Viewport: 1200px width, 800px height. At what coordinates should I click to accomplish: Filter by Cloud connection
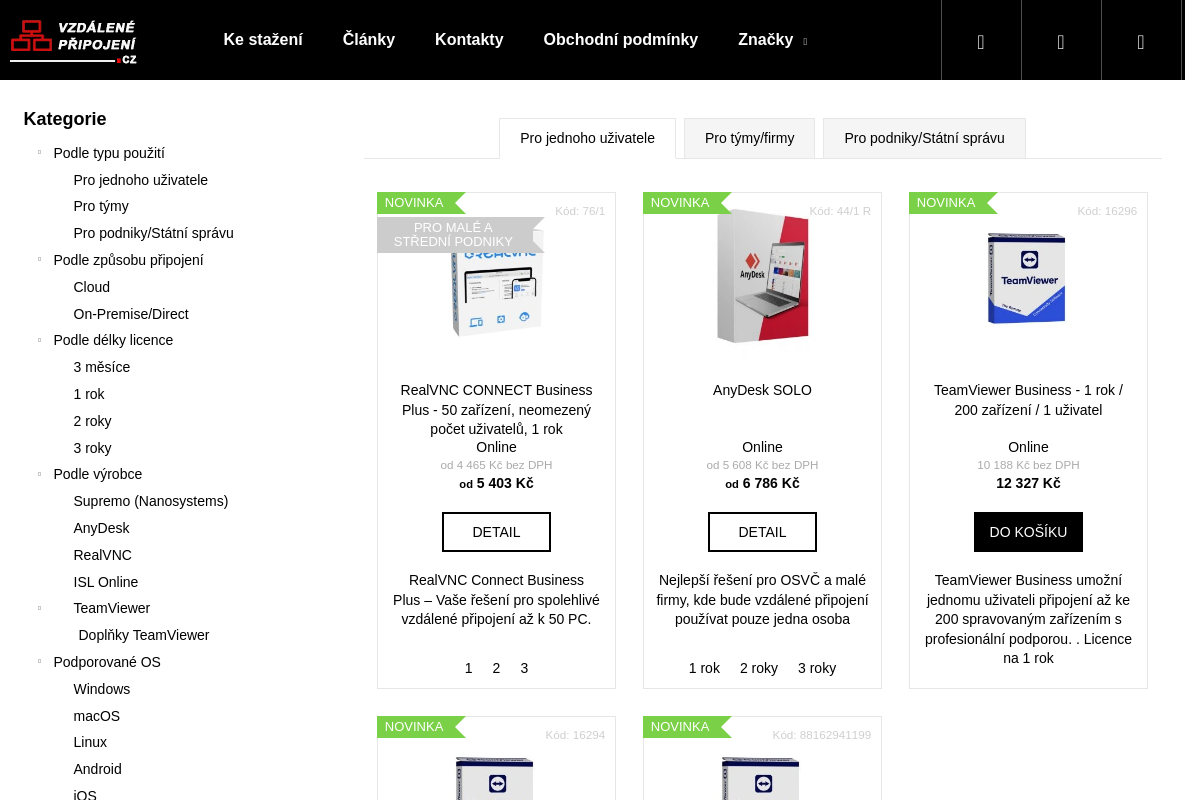[x=92, y=287]
